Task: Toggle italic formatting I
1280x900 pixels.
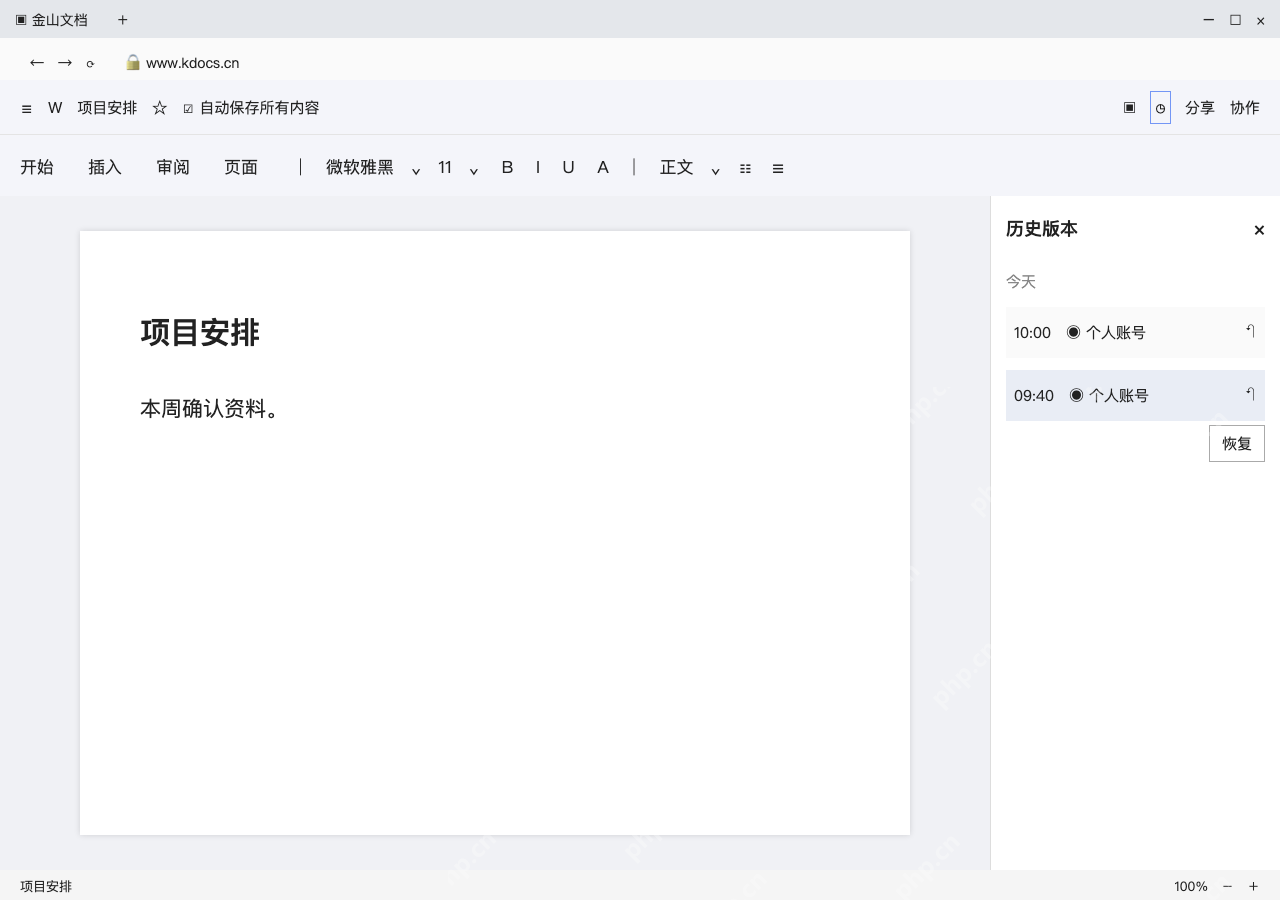Action: [538, 167]
